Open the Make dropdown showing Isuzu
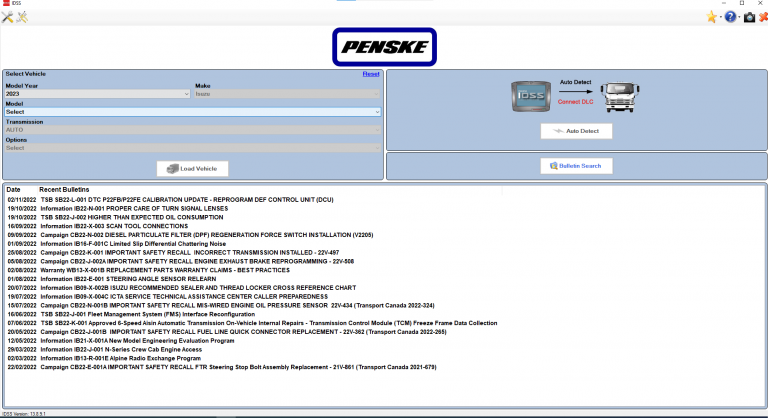Image resolution: width=768 pixels, height=418 pixels. 287,94
